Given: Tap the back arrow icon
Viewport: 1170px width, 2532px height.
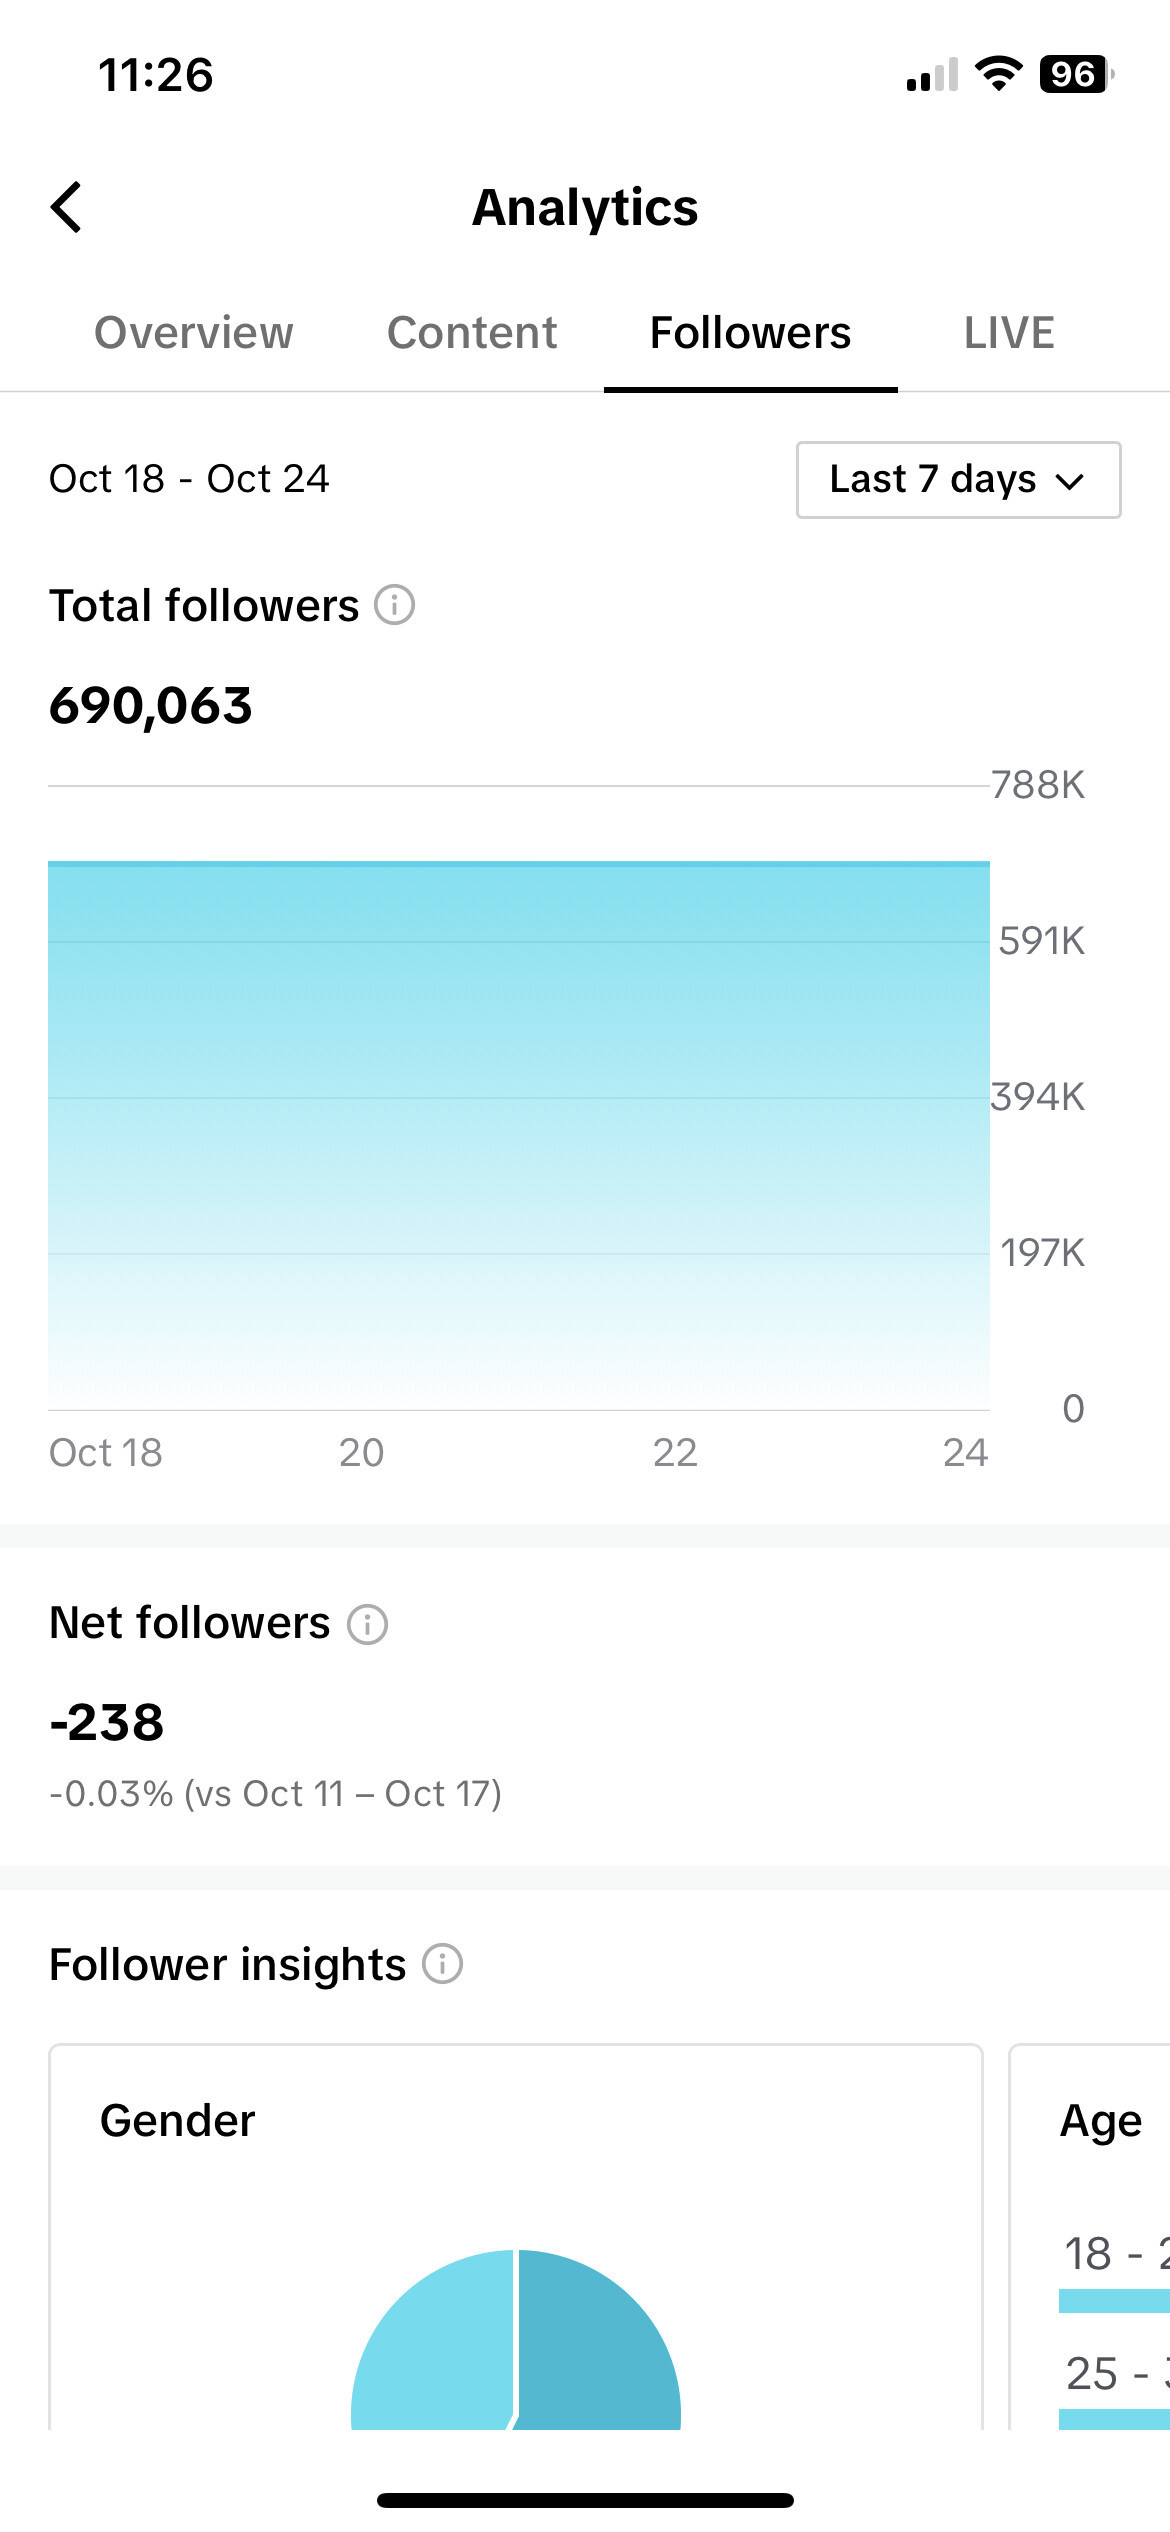Looking at the screenshot, I should 66,207.
